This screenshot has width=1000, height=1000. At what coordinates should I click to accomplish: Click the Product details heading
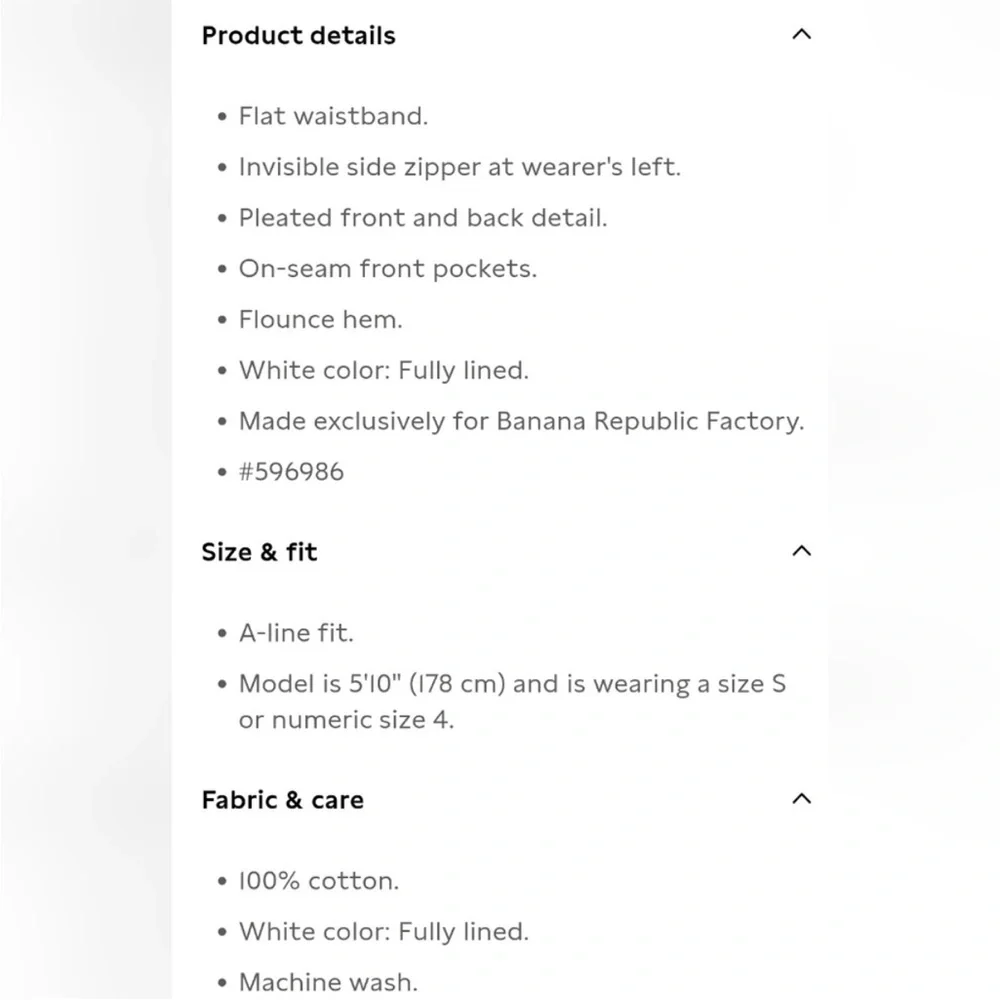tap(298, 36)
